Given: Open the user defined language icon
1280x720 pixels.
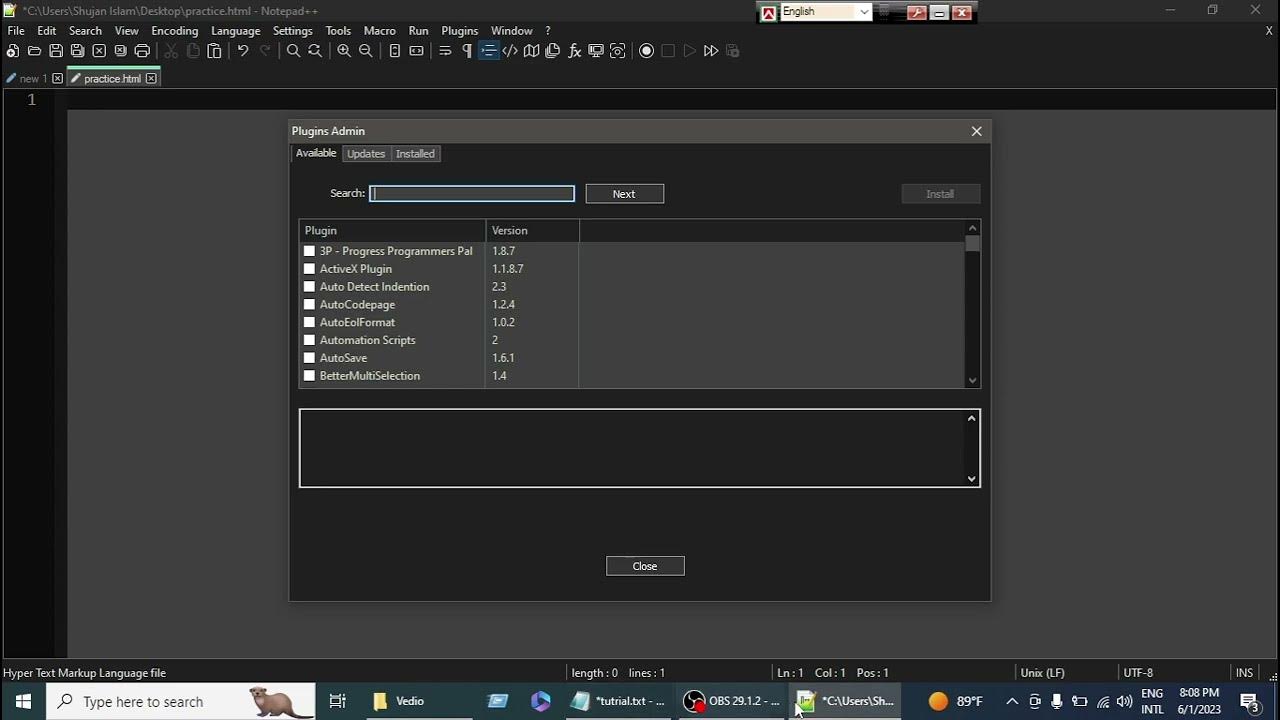Looking at the screenshot, I should [510, 51].
